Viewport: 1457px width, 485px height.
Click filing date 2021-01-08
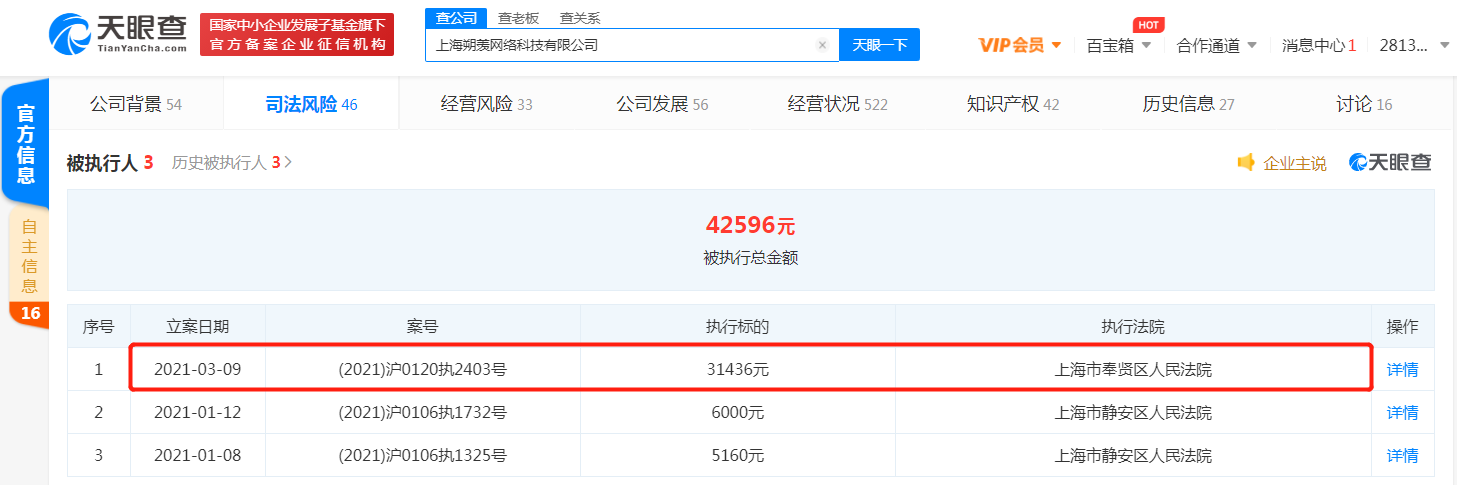tap(198, 455)
